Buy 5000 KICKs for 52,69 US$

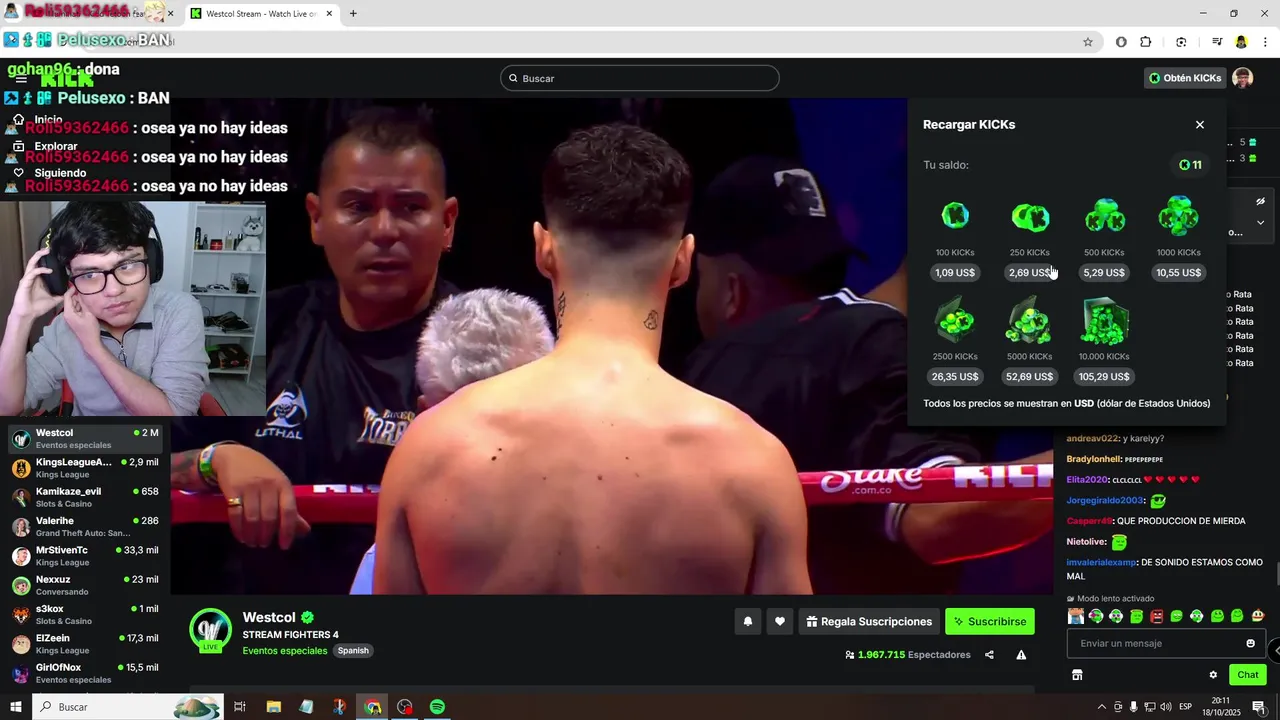(1029, 377)
